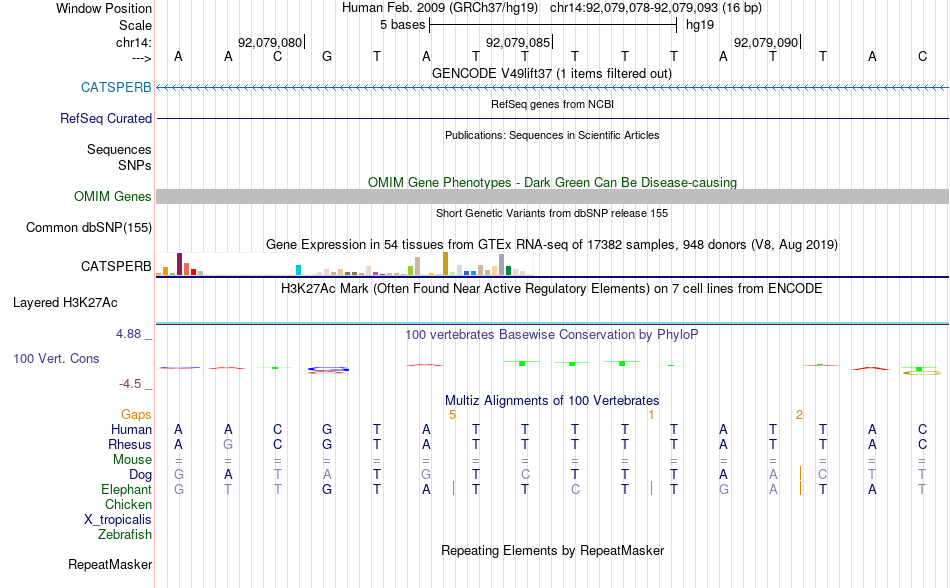Click the H3K27Ac Mark track title
950x588 pixels.
click(x=552, y=289)
